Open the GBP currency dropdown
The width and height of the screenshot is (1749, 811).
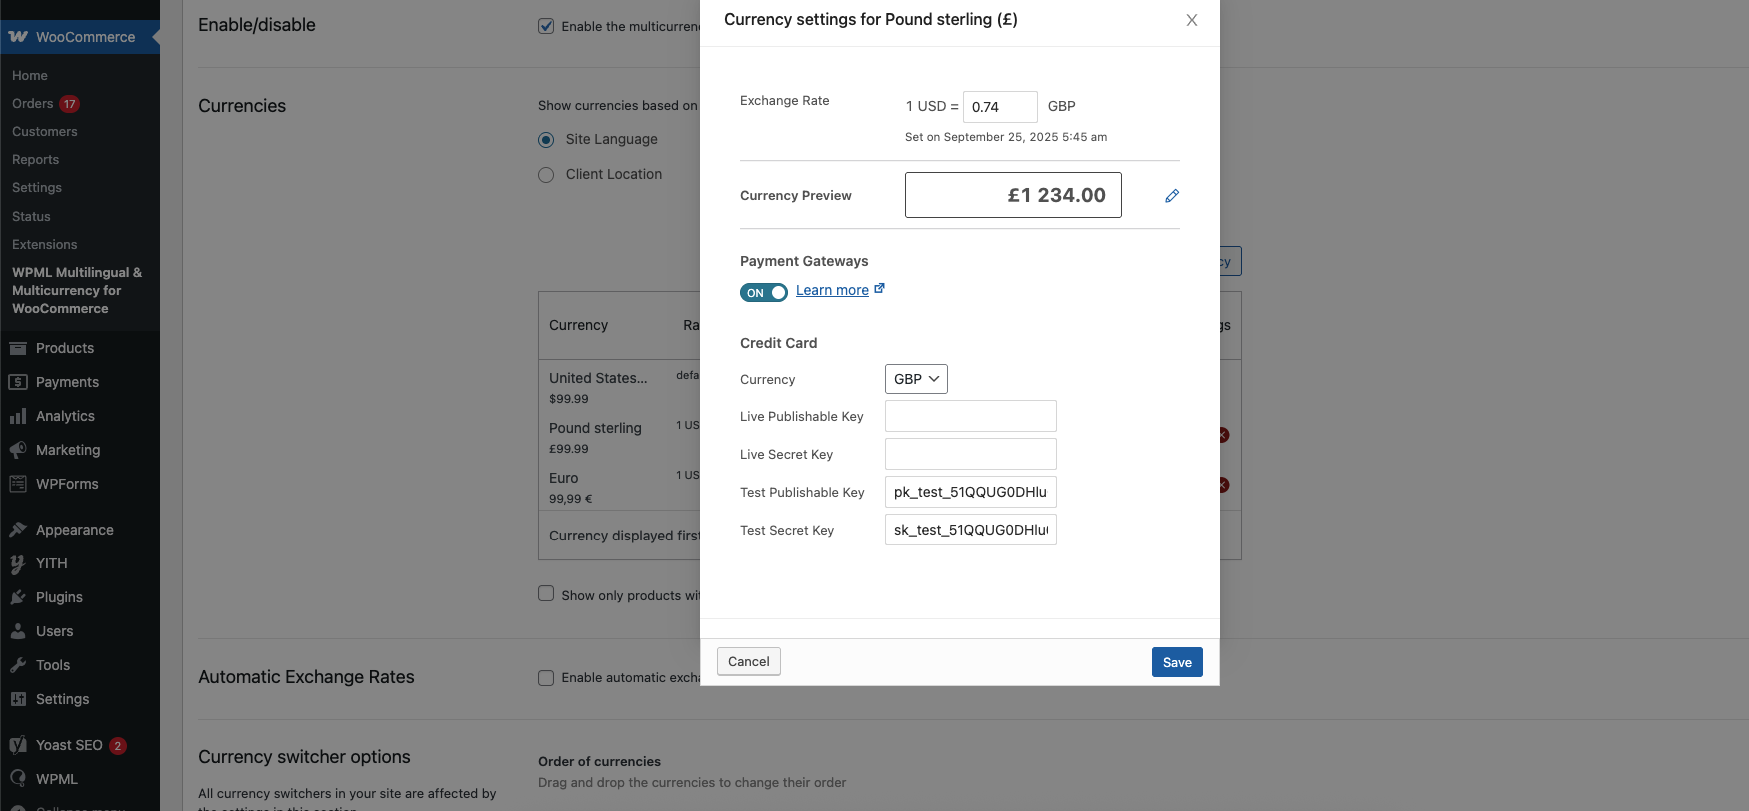pos(916,379)
